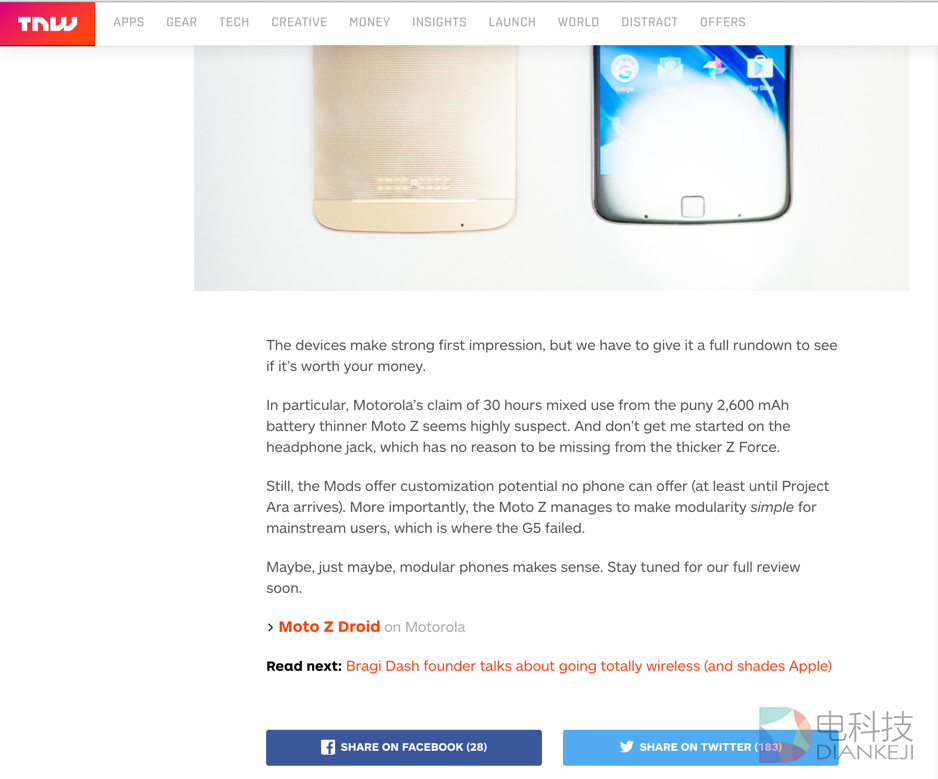This screenshot has width=938, height=779.
Task: Click the TNW logo
Action: tap(47, 24)
